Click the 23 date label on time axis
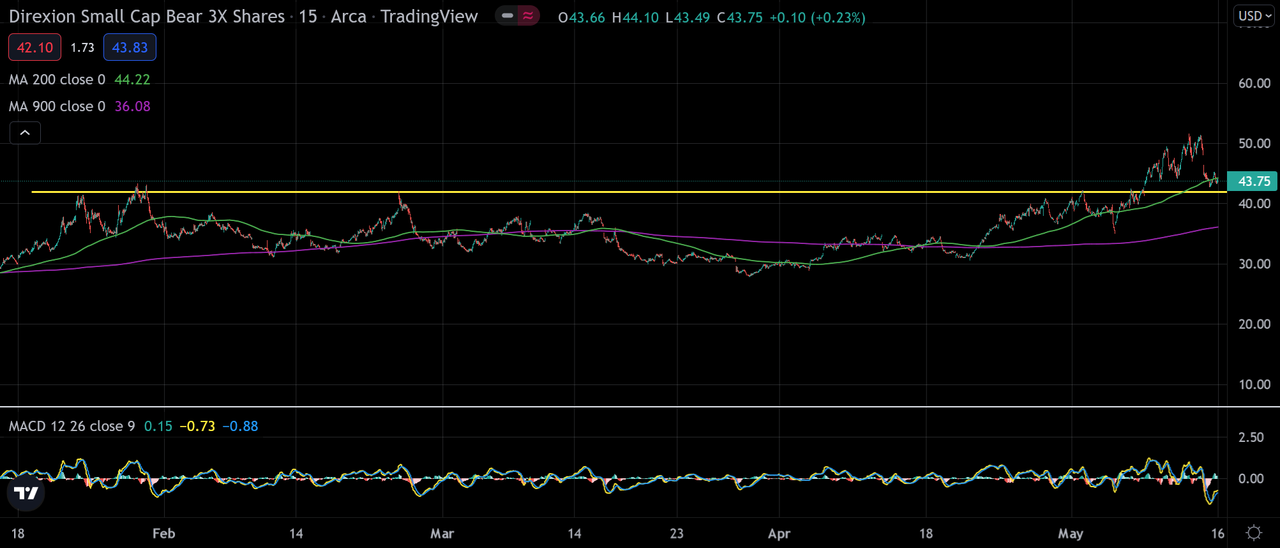Image resolution: width=1280 pixels, height=548 pixels. pos(678,532)
